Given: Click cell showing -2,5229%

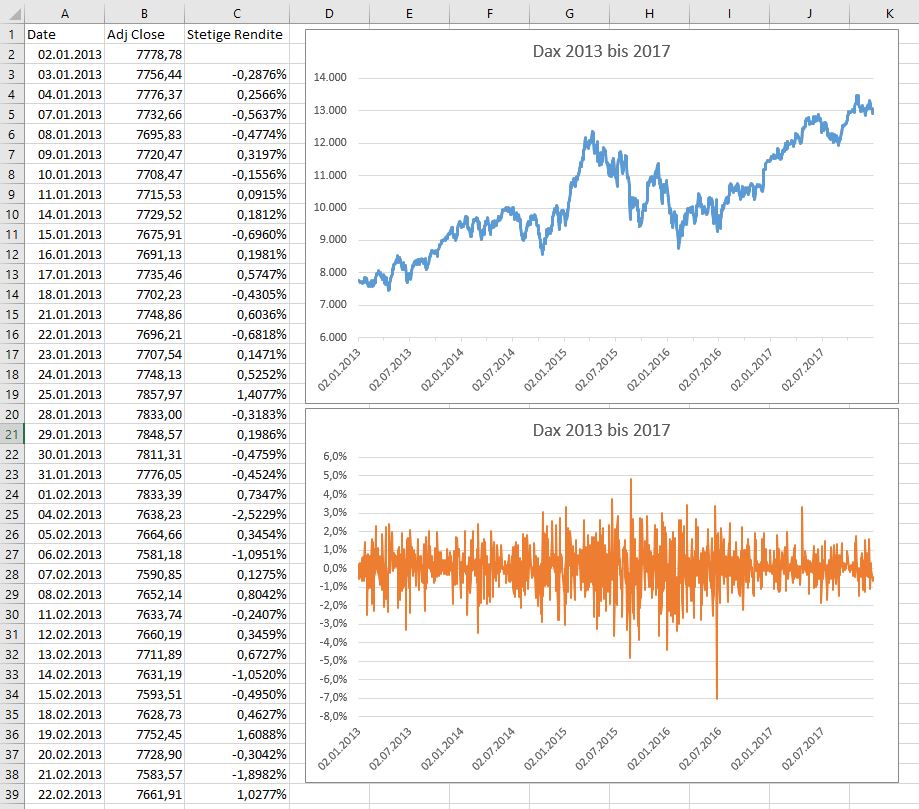Looking at the screenshot, I should coord(237,514).
